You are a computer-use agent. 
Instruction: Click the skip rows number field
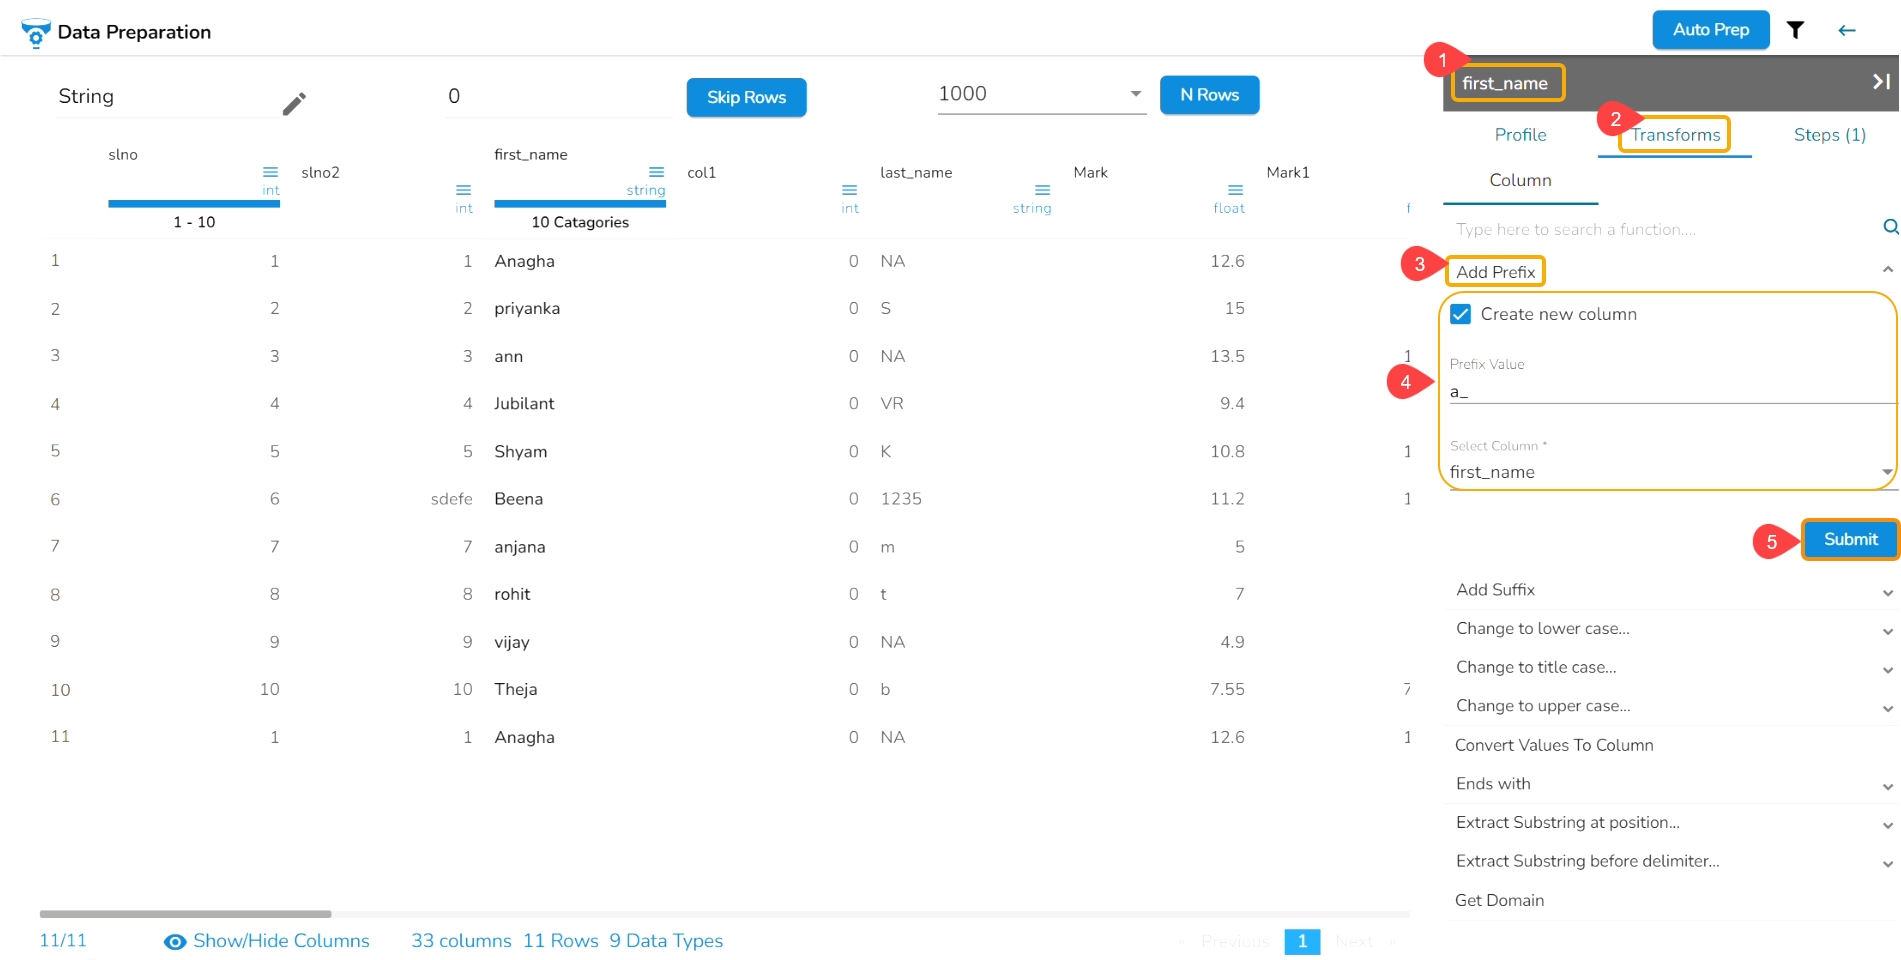(x=558, y=96)
